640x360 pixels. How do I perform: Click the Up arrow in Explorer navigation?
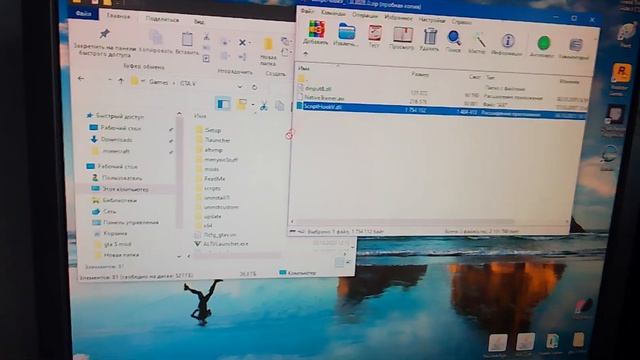coord(121,81)
